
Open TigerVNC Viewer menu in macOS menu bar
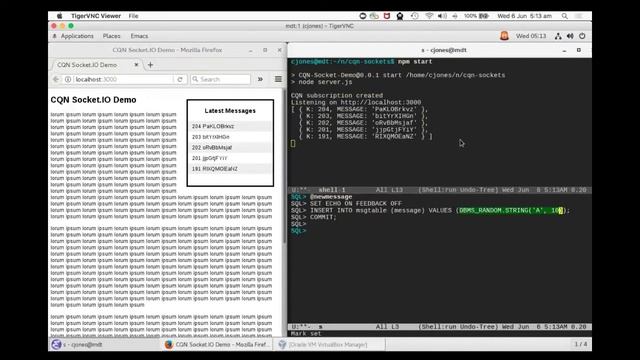(96, 16)
